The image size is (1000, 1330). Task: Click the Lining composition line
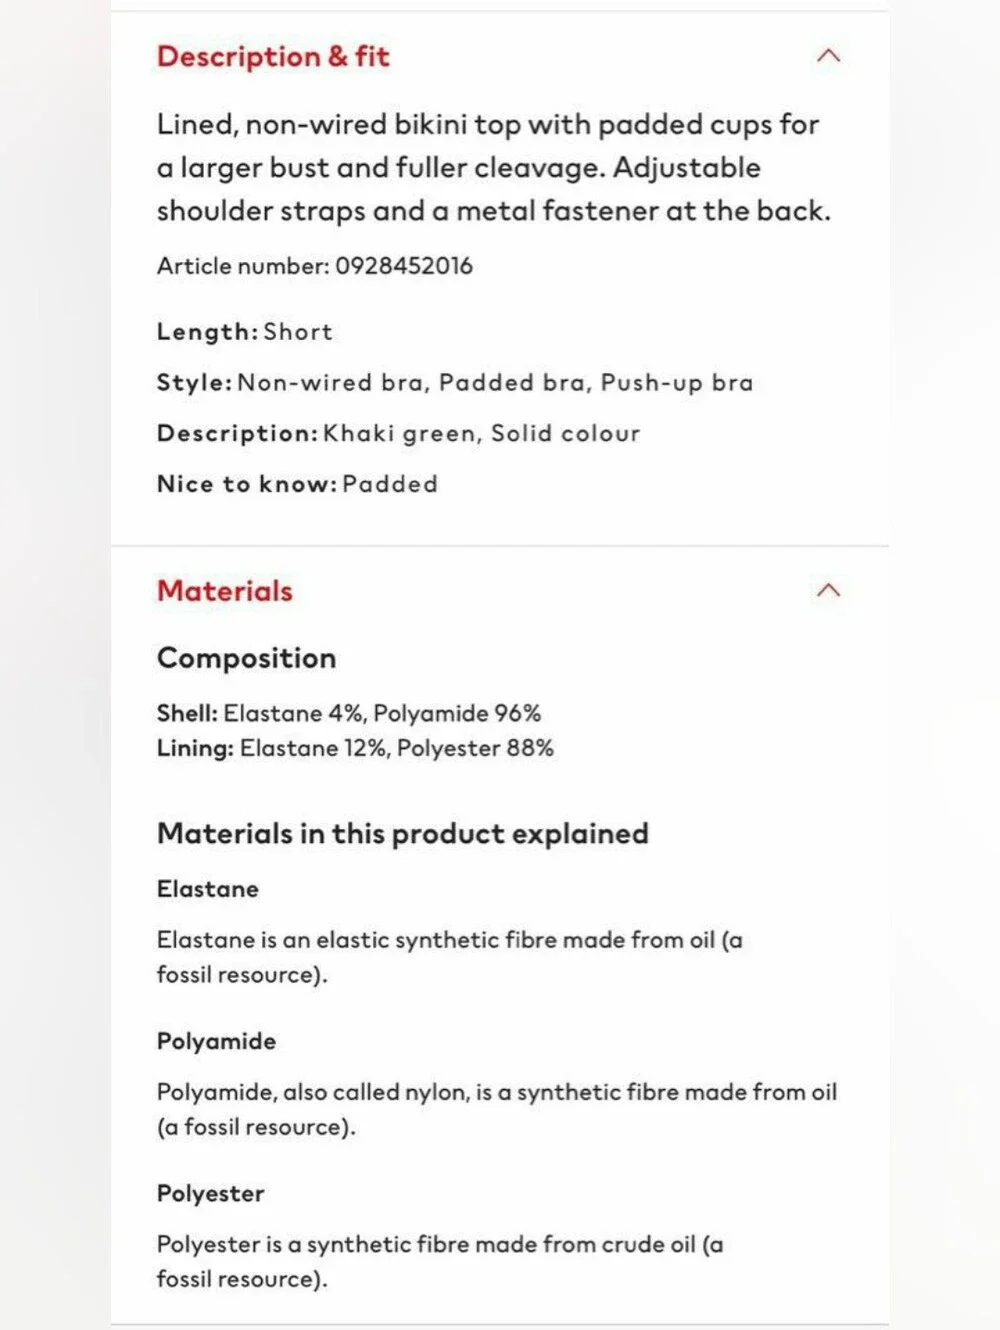(355, 748)
